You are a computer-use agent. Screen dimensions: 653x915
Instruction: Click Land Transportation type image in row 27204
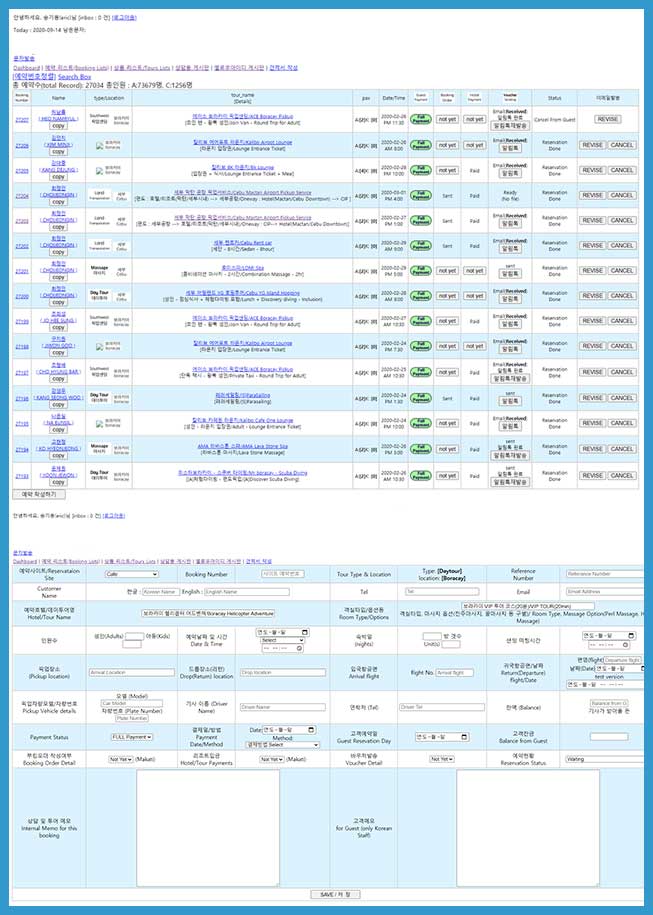point(99,195)
